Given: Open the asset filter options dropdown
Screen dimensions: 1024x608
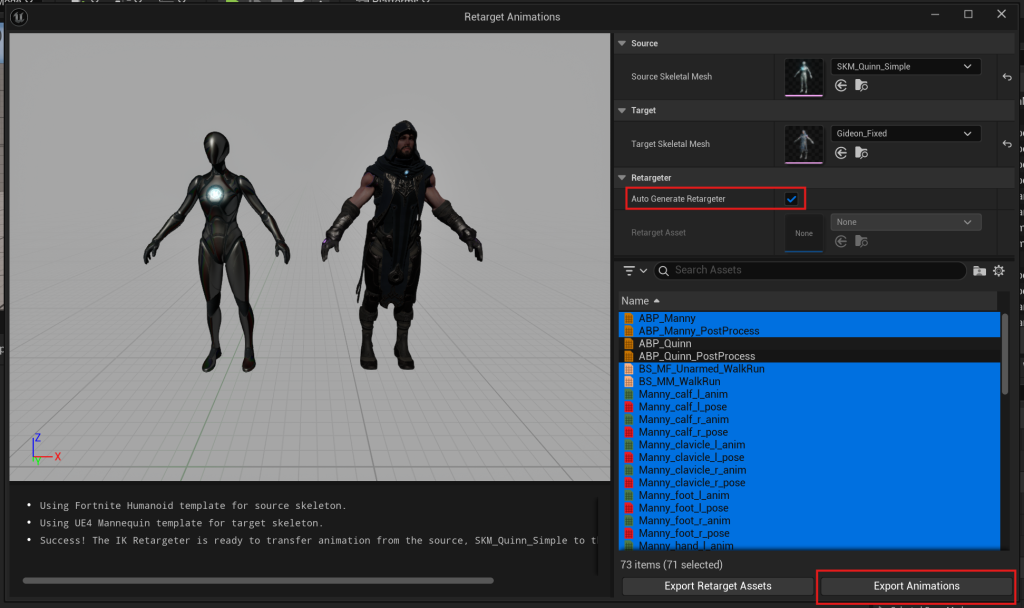Looking at the screenshot, I should (634, 270).
